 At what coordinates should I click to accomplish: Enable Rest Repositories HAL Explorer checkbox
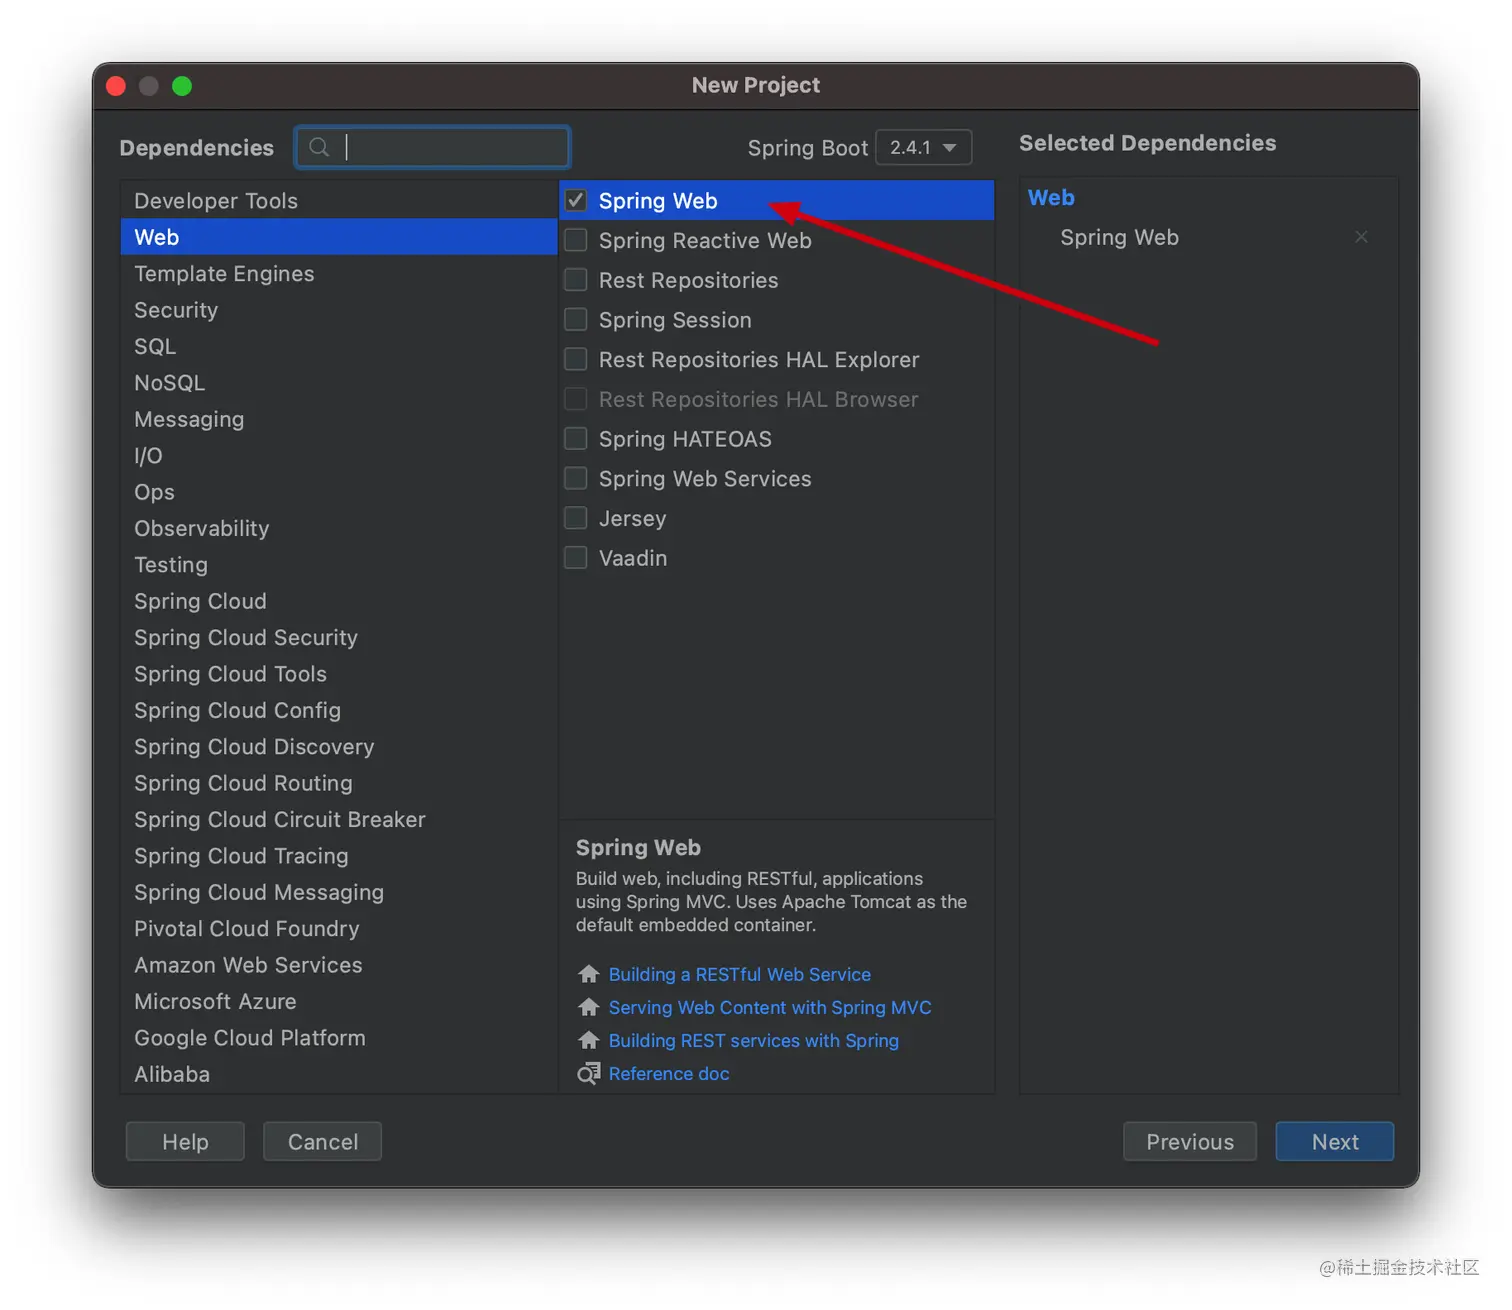point(576,359)
